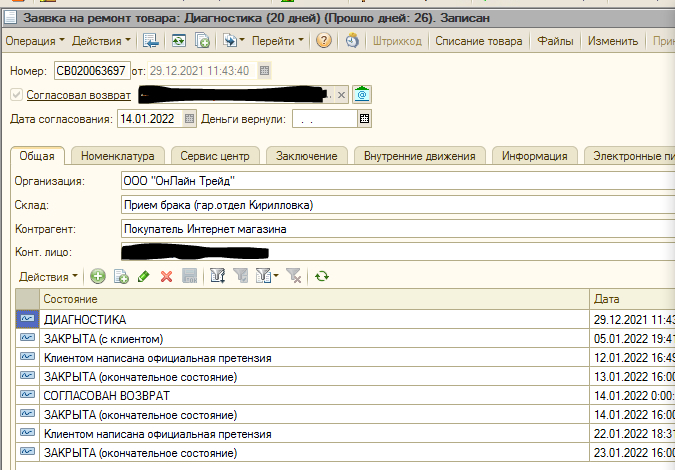Toggle the Согласовал возврат checkbox
675x470 pixels.
pos(15,95)
